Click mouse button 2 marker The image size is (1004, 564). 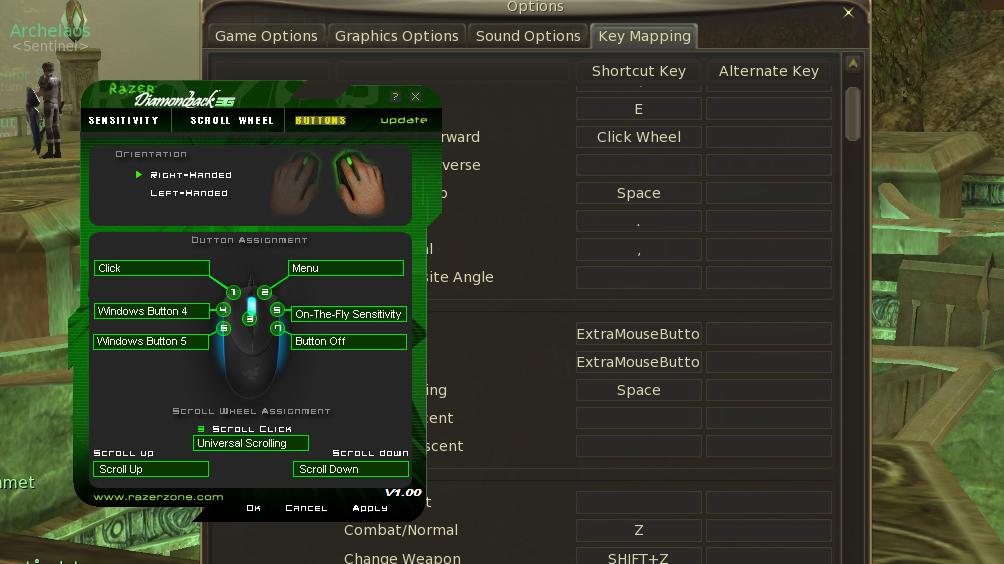tap(264, 293)
